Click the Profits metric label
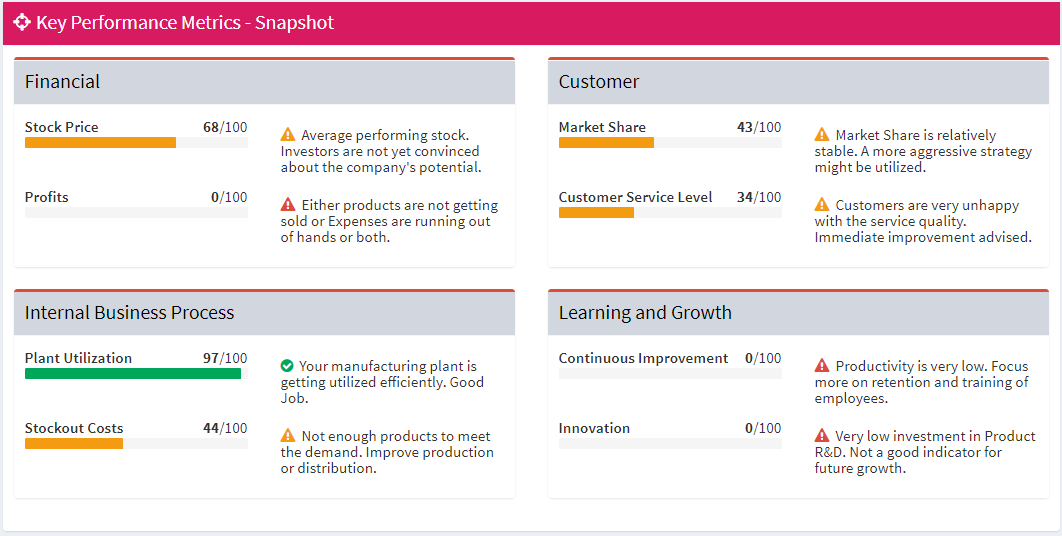 pos(47,197)
